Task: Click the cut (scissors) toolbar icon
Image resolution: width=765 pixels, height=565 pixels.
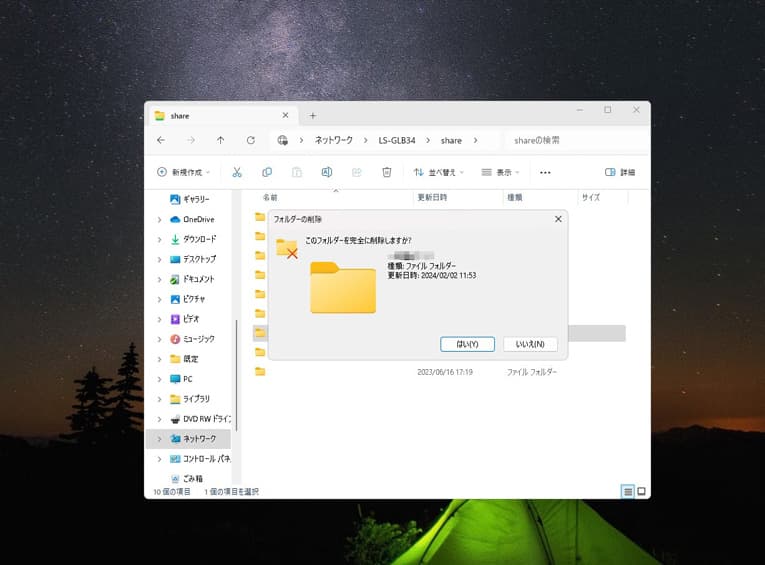Action: click(x=237, y=172)
